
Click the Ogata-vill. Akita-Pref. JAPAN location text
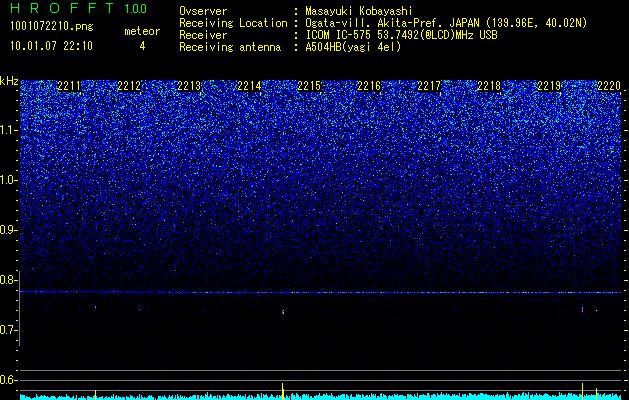(446, 23)
